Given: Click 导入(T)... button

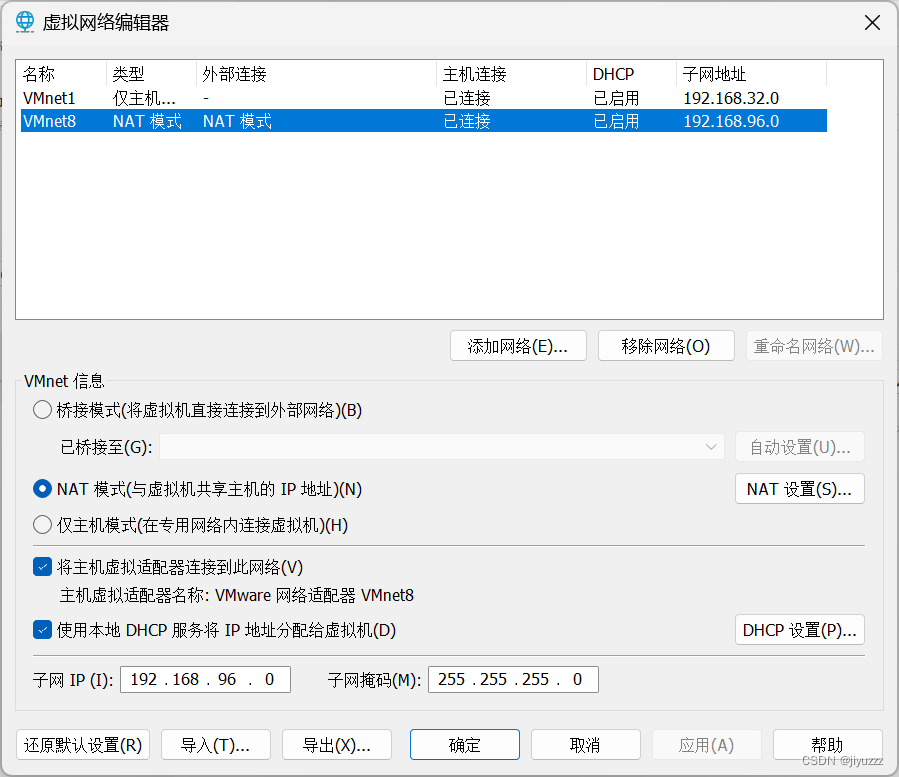Looking at the screenshot, I should [216, 745].
